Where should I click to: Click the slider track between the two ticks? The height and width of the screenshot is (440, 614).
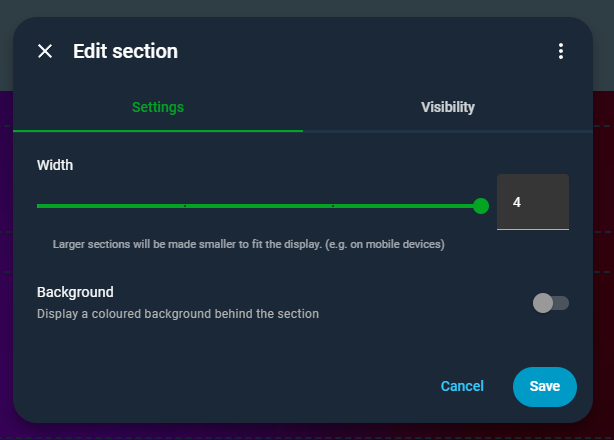pos(259,206)
